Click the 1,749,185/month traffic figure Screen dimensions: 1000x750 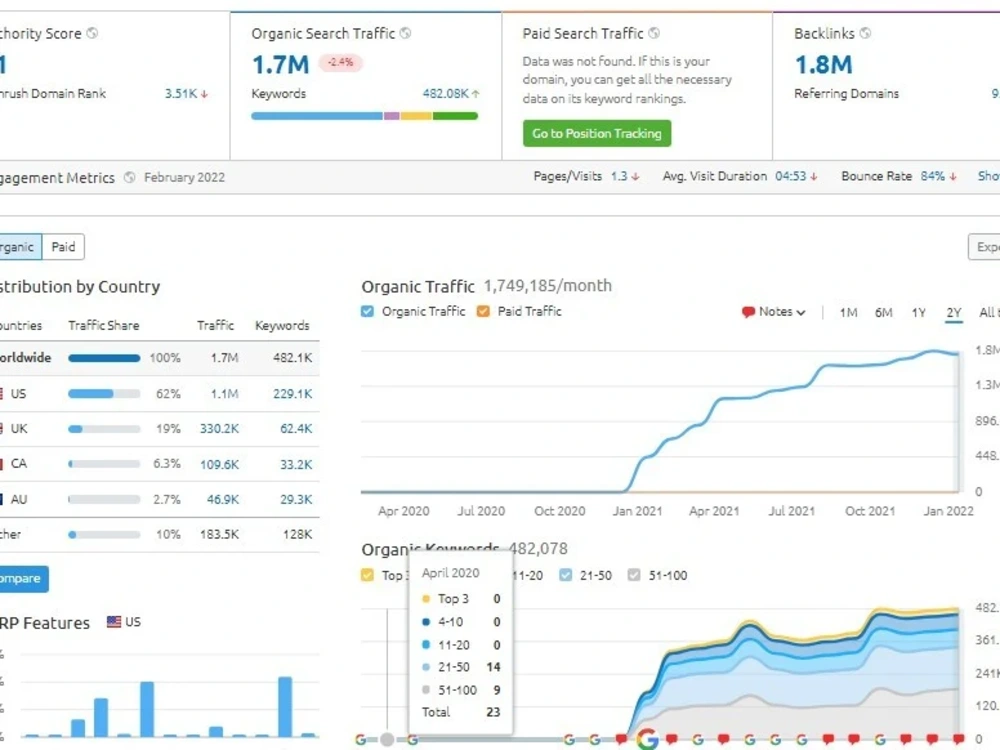coord(547,286)
